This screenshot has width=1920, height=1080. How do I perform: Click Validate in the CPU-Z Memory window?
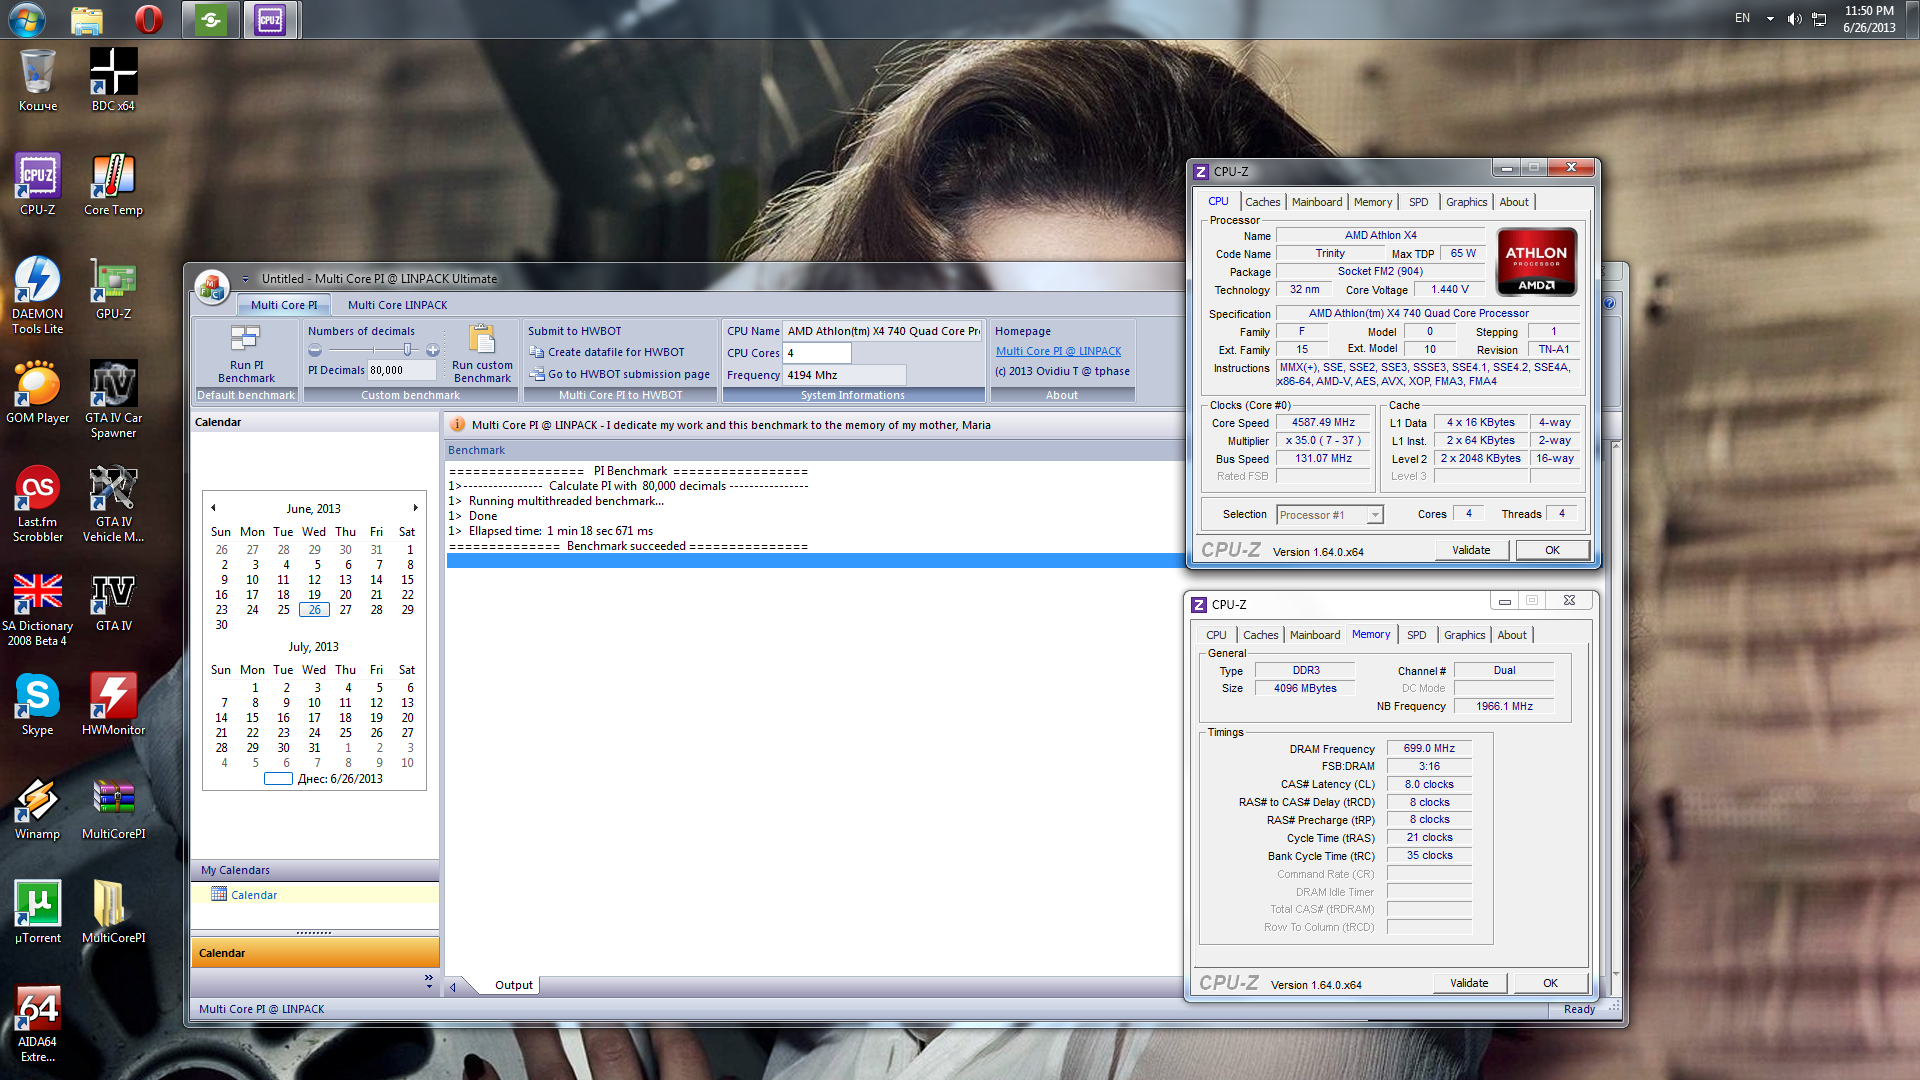(x=1468, y=983)
